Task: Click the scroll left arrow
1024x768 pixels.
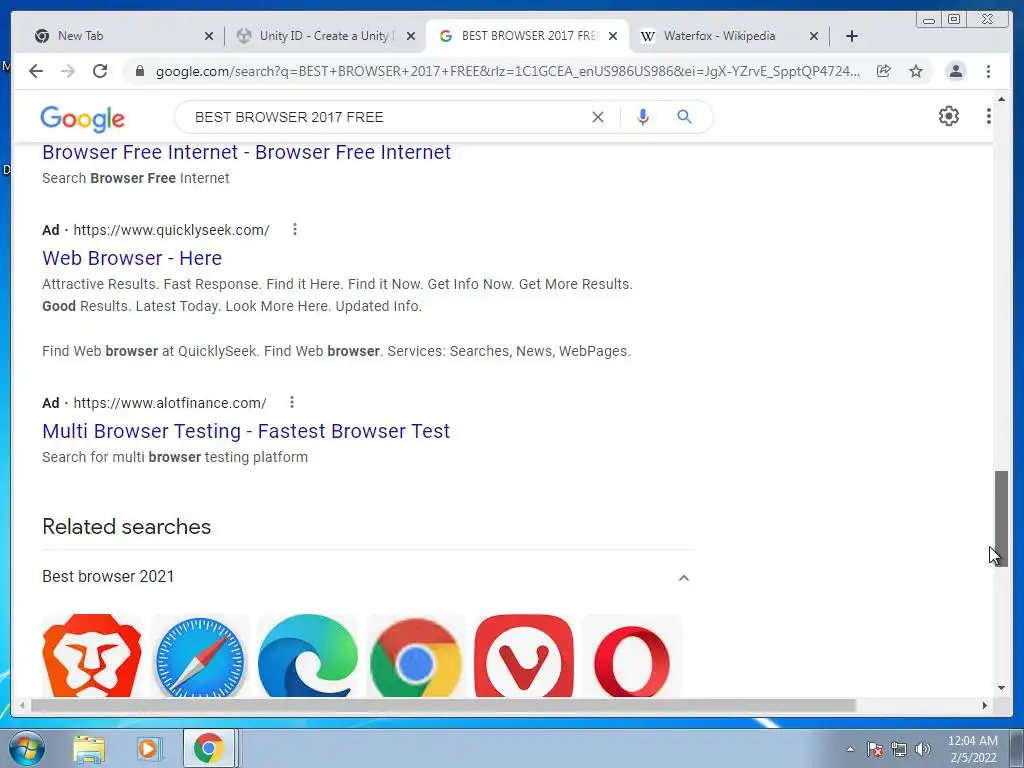Action: tap(22, 705)
